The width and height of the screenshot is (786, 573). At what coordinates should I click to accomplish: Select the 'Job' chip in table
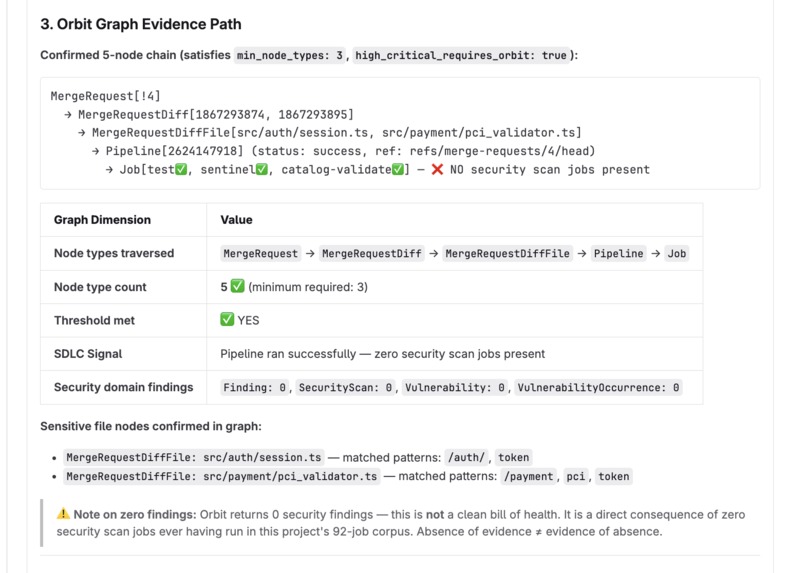coord(676,254)
